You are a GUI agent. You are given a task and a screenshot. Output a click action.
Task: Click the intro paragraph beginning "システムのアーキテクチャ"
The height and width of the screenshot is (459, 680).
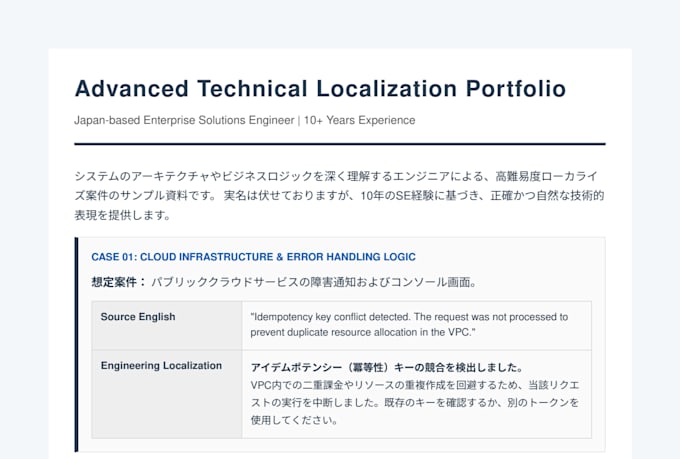click(x=340, y=196)
